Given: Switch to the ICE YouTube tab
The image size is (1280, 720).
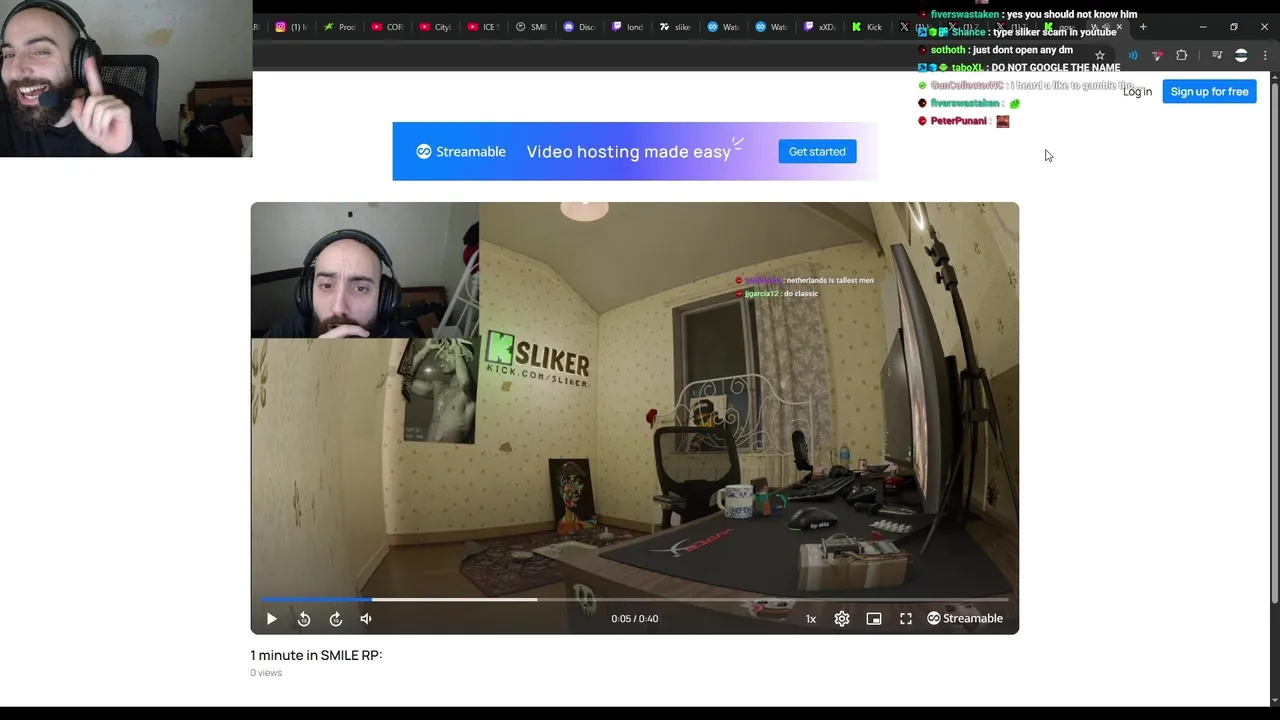Looking at the screenshot, I should pyautogui.click(x=483, y=27).
